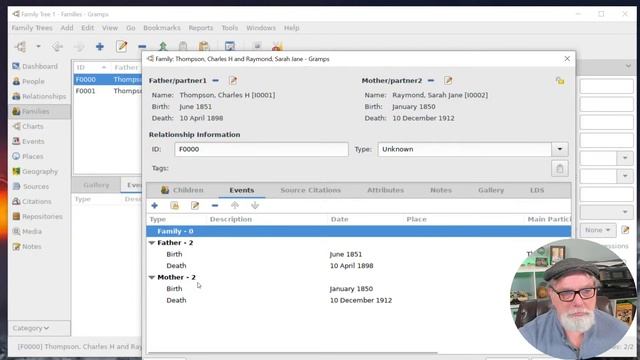Click the Go Back arrow in main toolbar
This screenshot has height=360, width=640.
coord(57,47)
